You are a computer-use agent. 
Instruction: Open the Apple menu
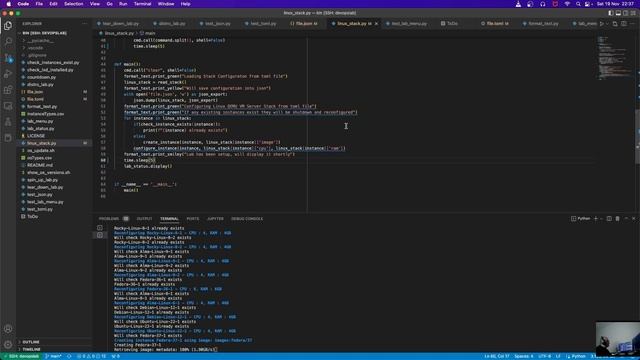pos(9,4)
